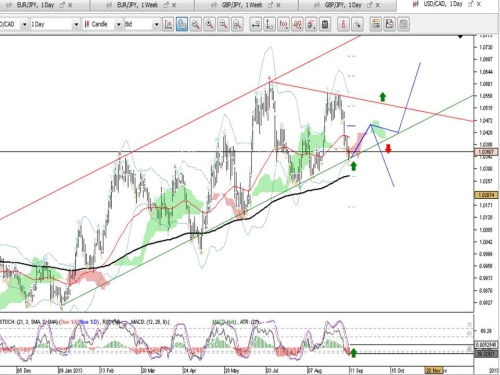Click the save chart template icon
The height and width of the screenshot is (375, 500).
pos(389,24)
